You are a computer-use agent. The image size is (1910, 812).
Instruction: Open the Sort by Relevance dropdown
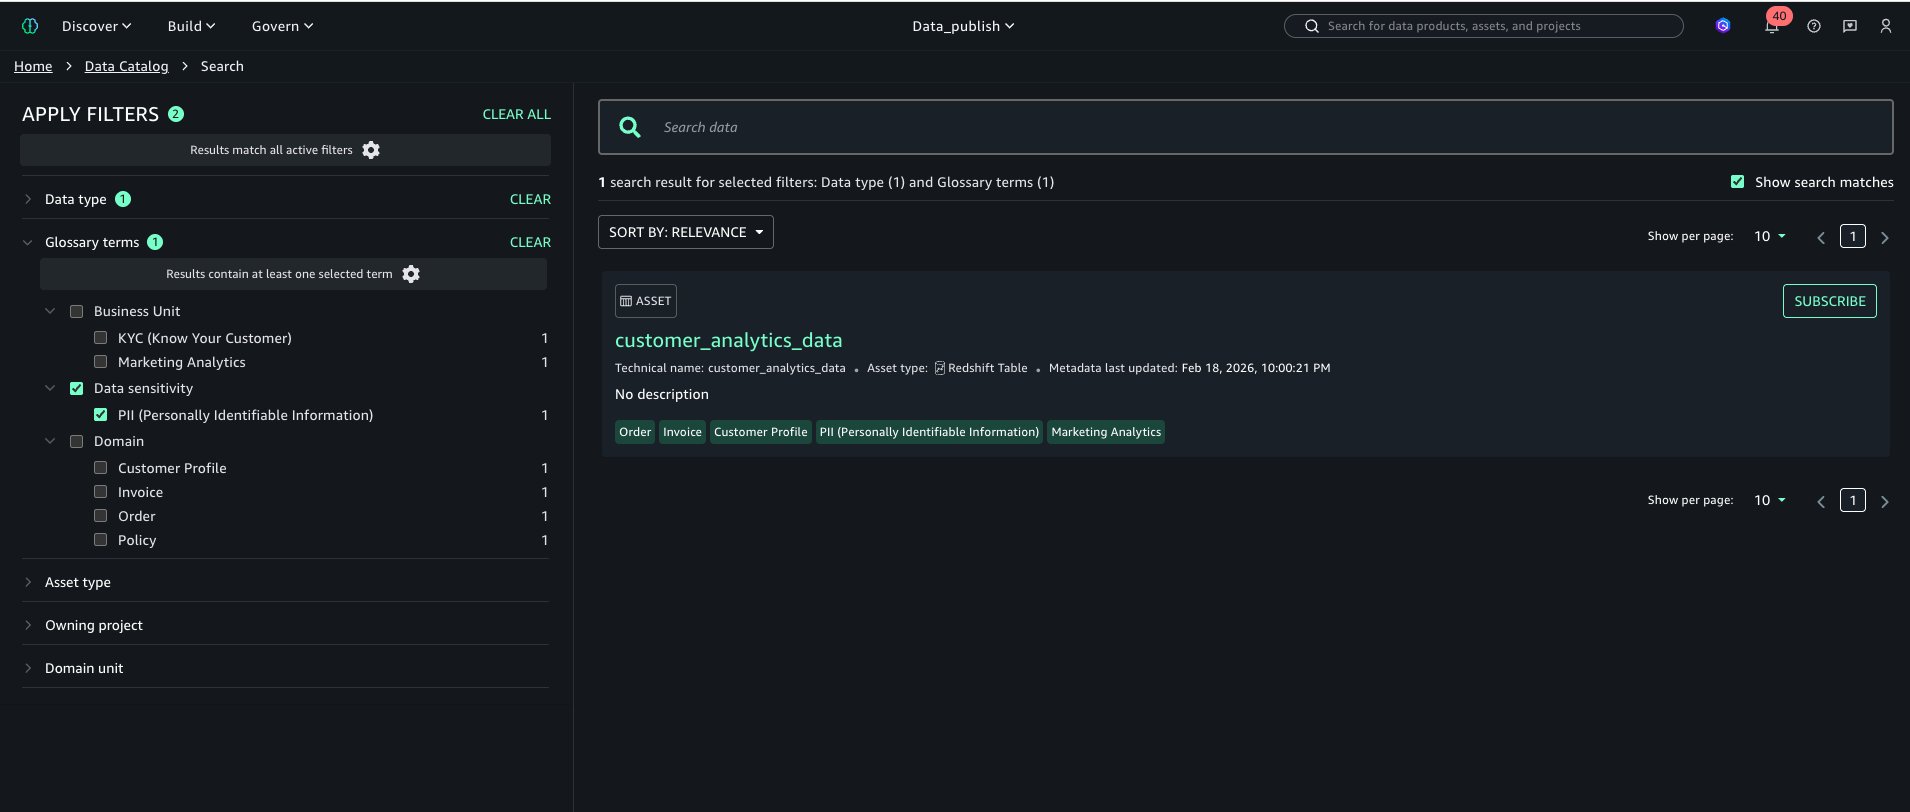point(685,232)
